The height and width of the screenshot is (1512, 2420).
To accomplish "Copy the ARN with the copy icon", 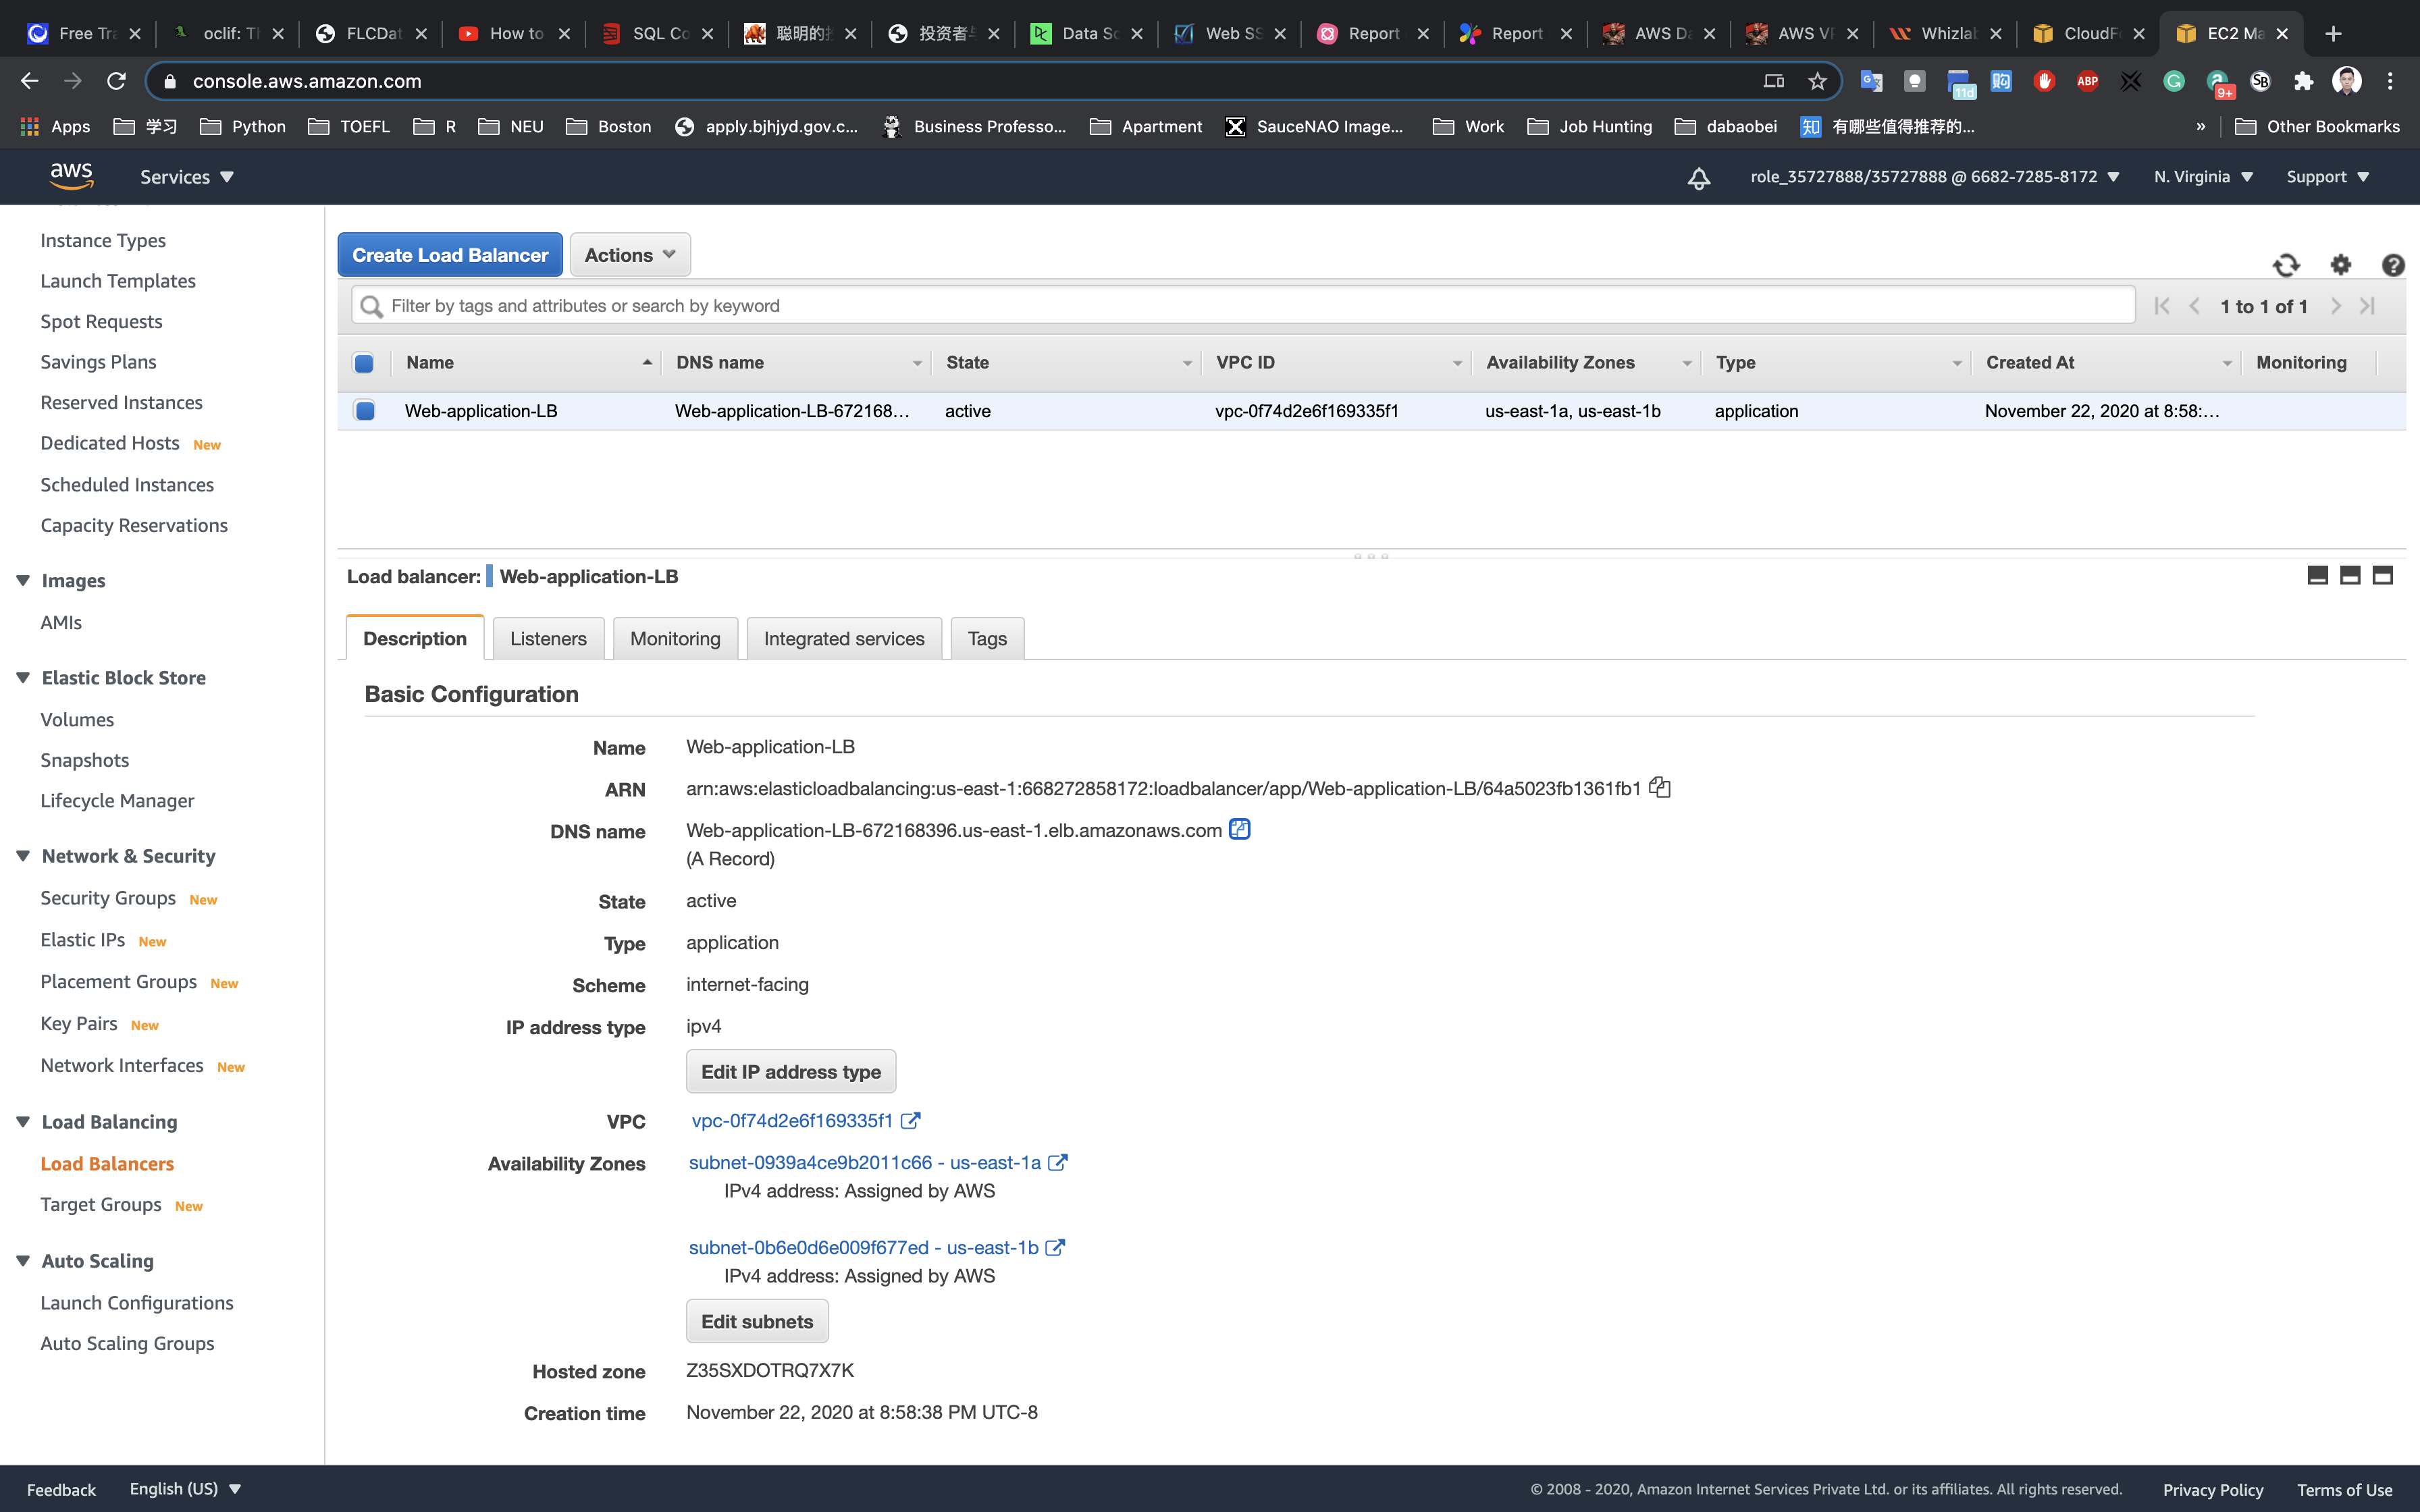I will click(1660, 787).
